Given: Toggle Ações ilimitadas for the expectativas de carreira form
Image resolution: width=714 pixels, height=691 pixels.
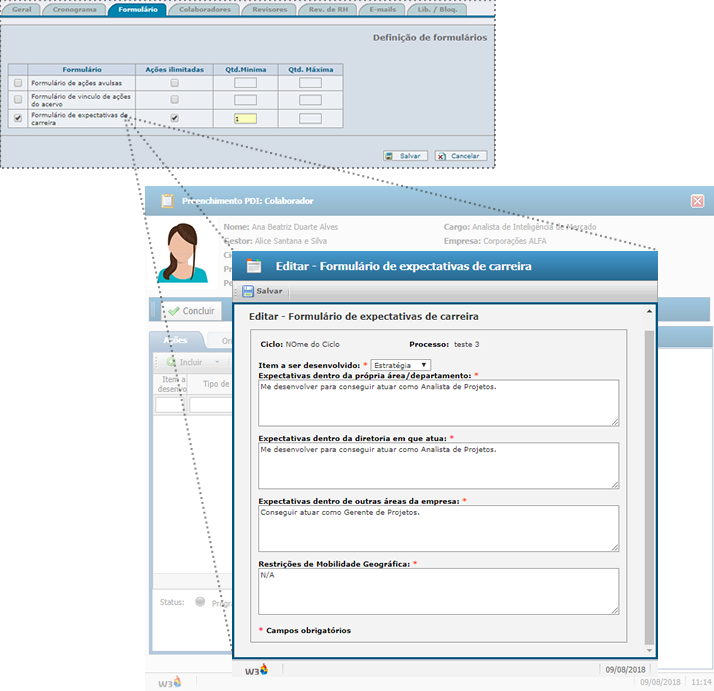Looking at the screenshot, I should tap(174, 118).
